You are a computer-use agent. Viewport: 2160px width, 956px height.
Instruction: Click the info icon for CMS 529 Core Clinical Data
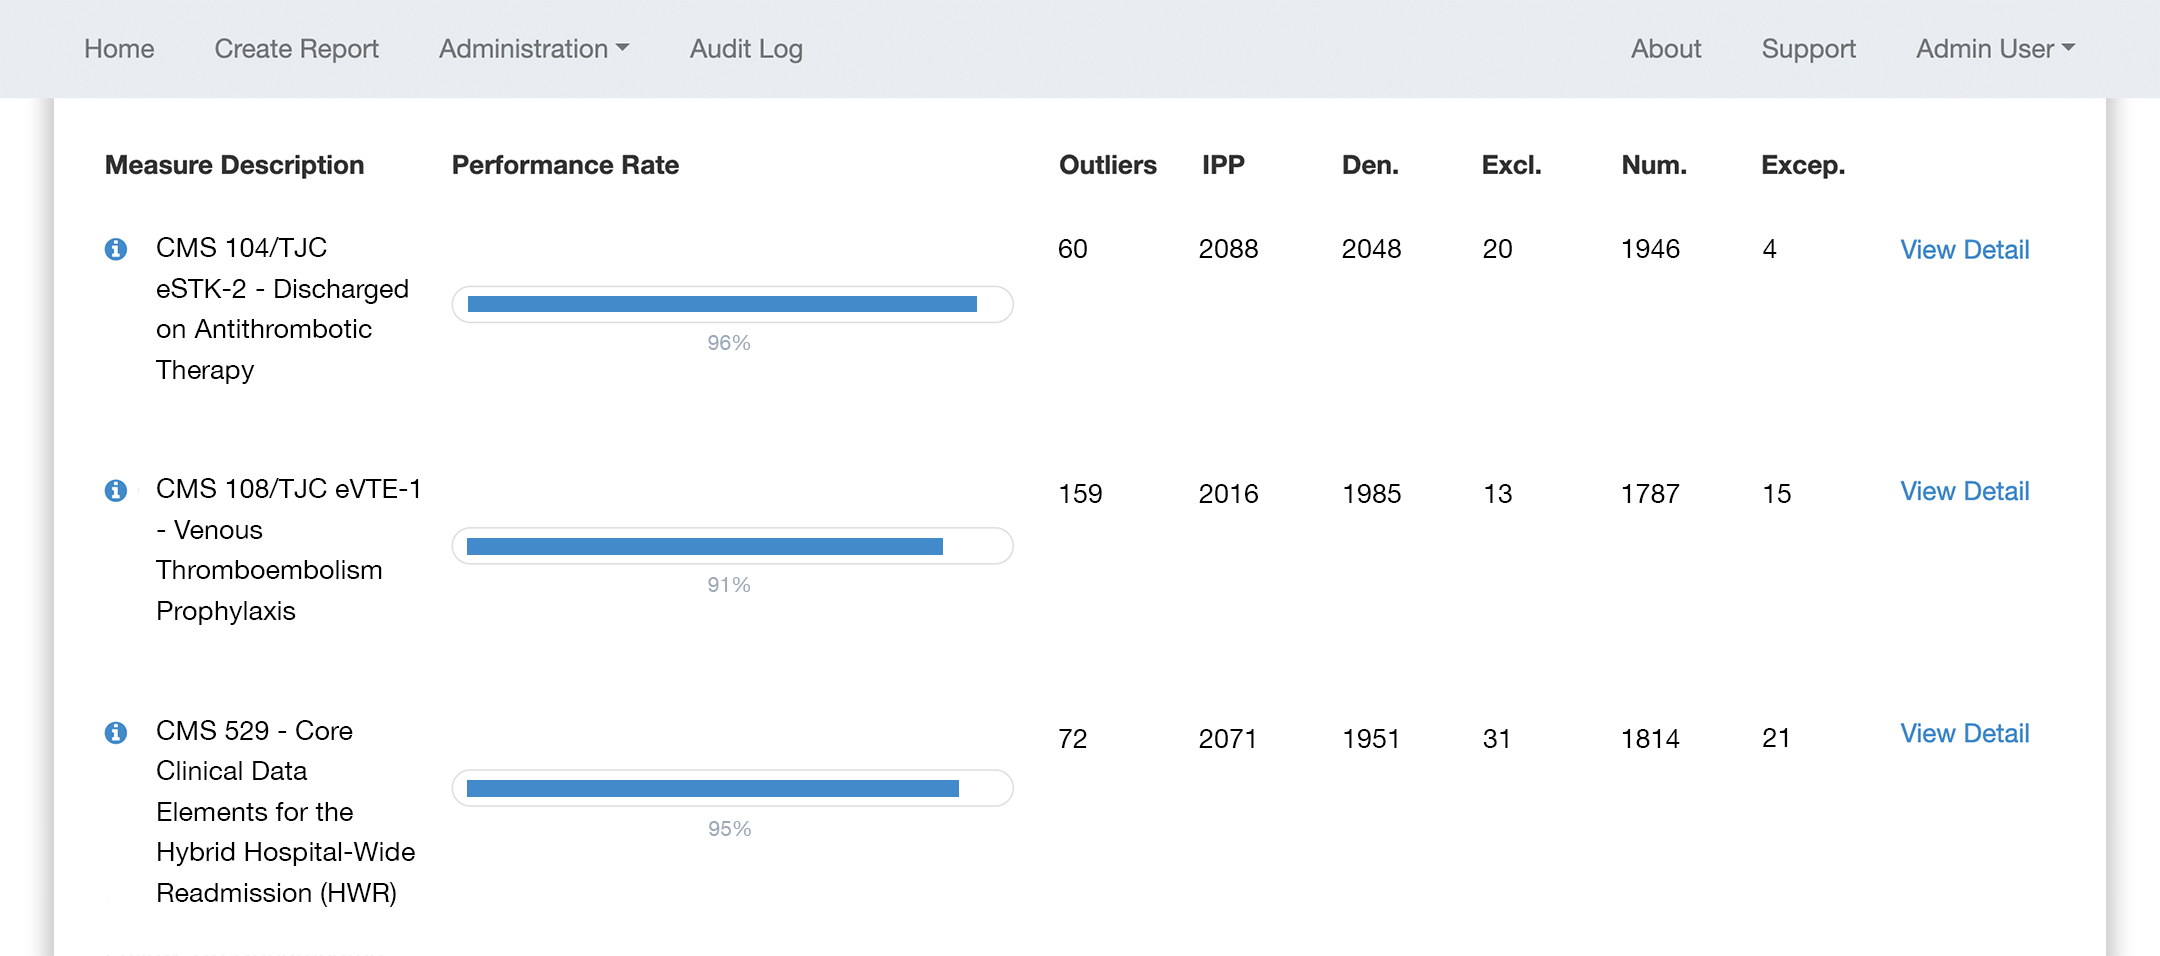(116, 733)
